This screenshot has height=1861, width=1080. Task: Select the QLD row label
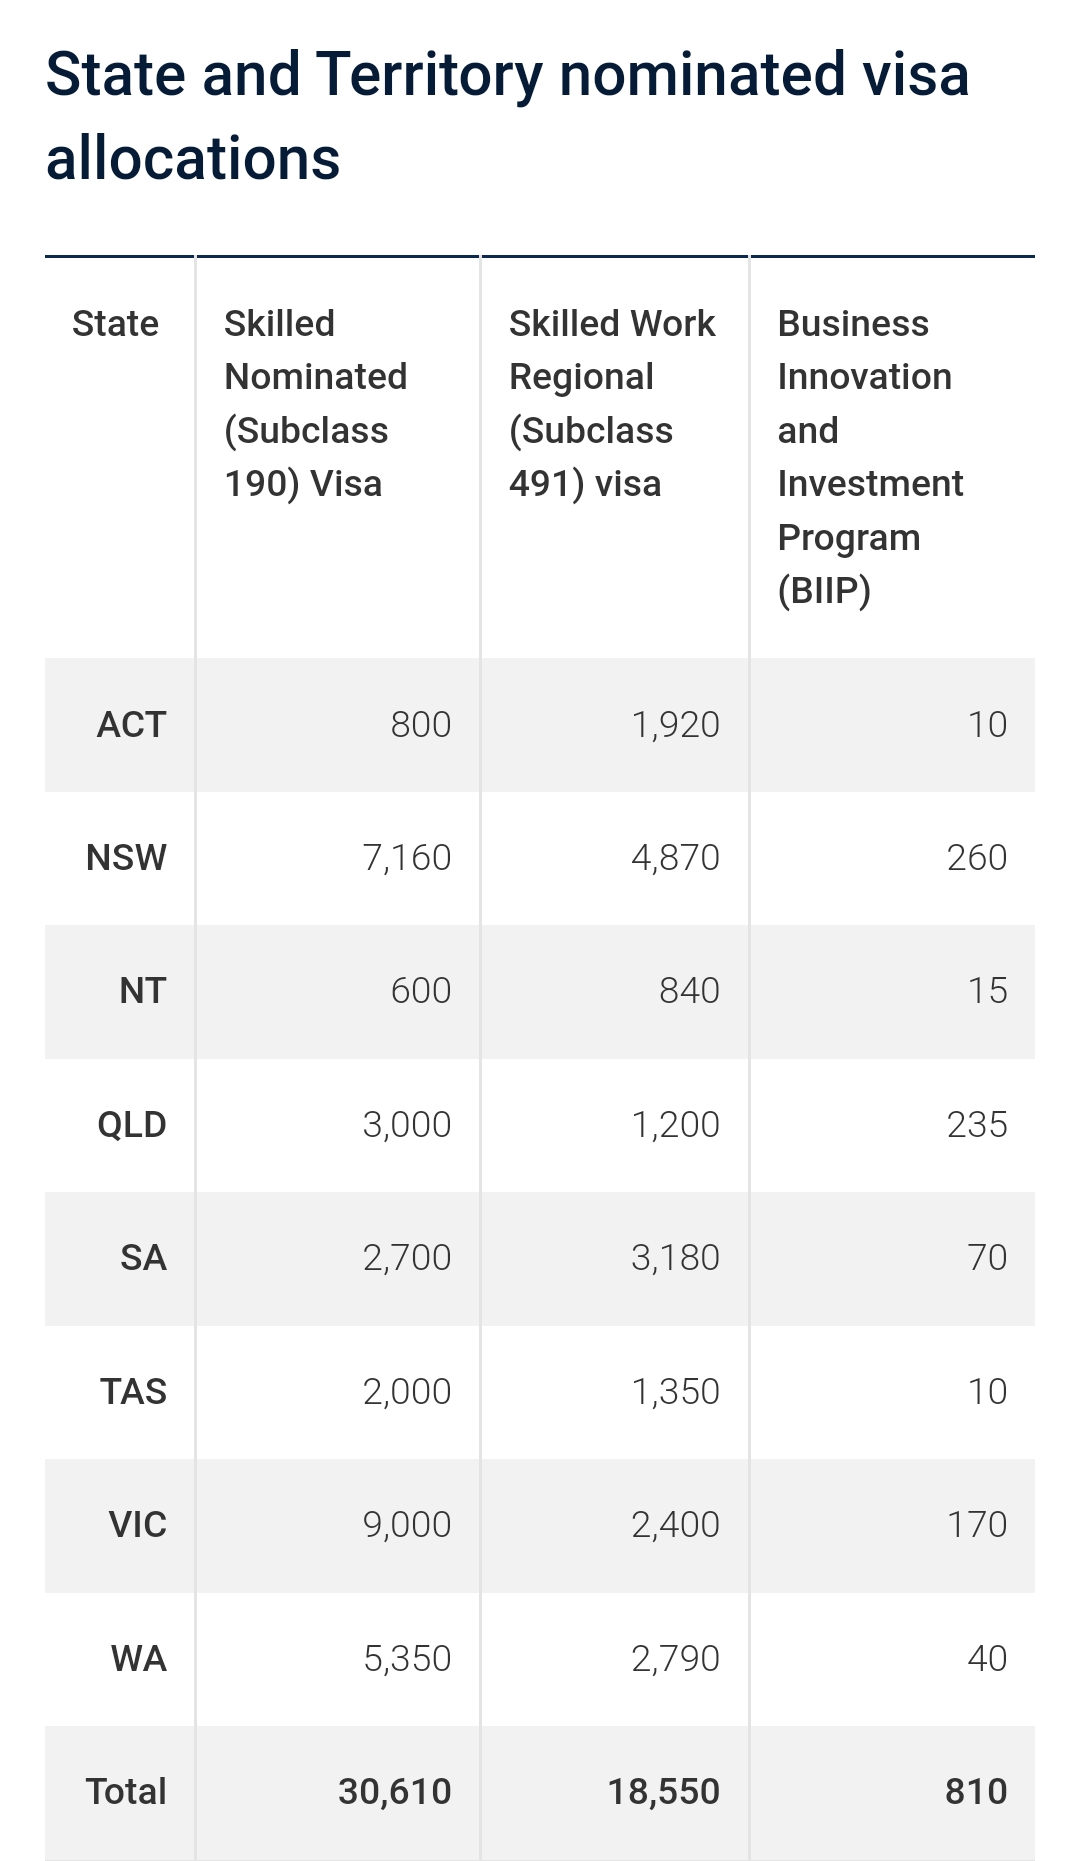click(131, 1125)
